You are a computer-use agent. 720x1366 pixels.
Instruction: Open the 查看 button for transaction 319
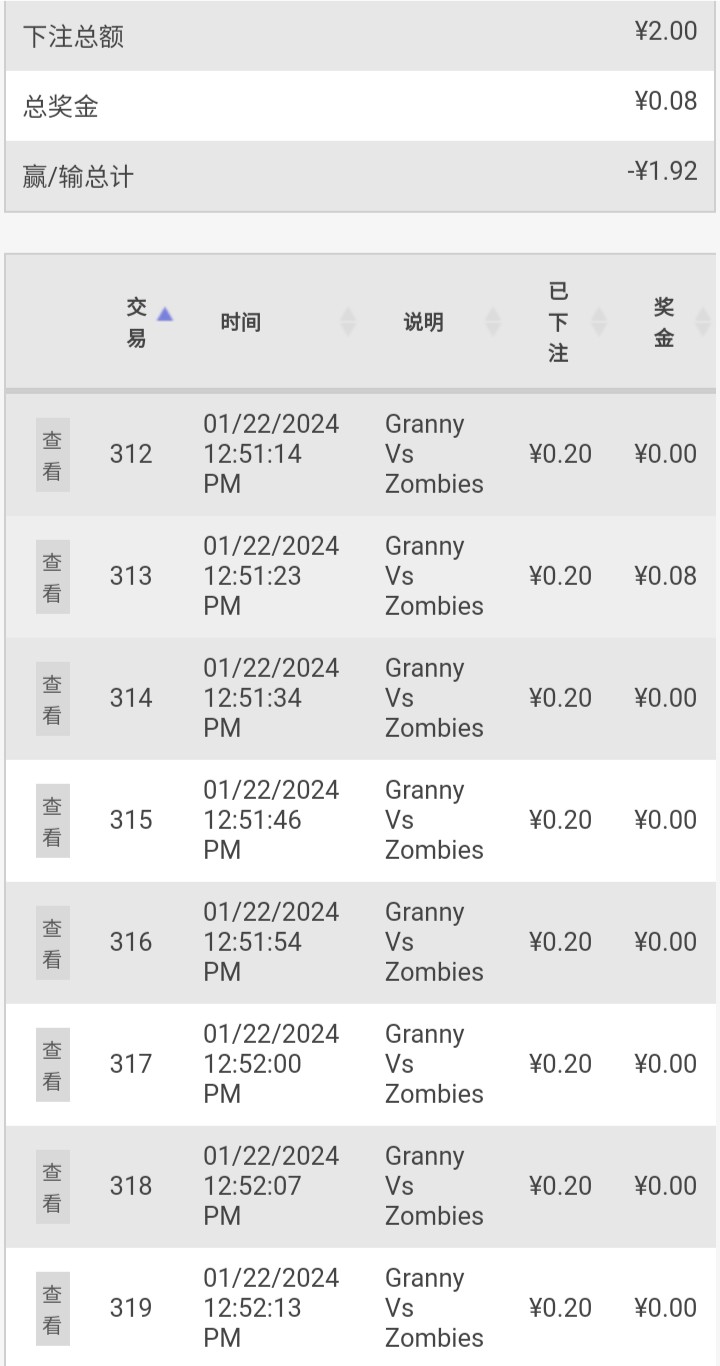pyautogui.click(x=52, y=1309)
